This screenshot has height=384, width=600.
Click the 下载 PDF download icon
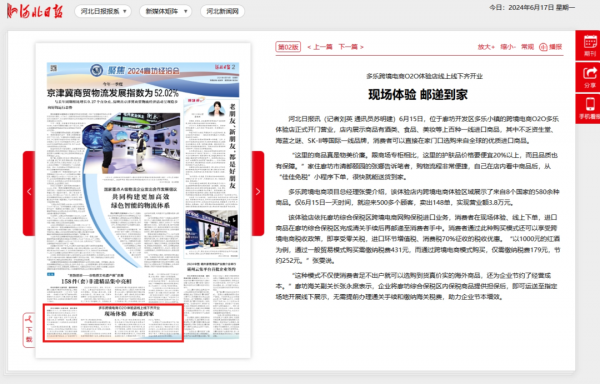pyautogui.click(x=29, y=330)
